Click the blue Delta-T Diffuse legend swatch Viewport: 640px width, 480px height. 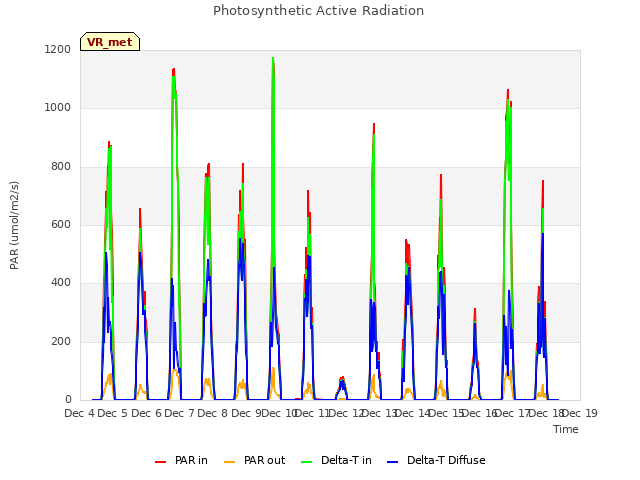[x=392, y=462]
